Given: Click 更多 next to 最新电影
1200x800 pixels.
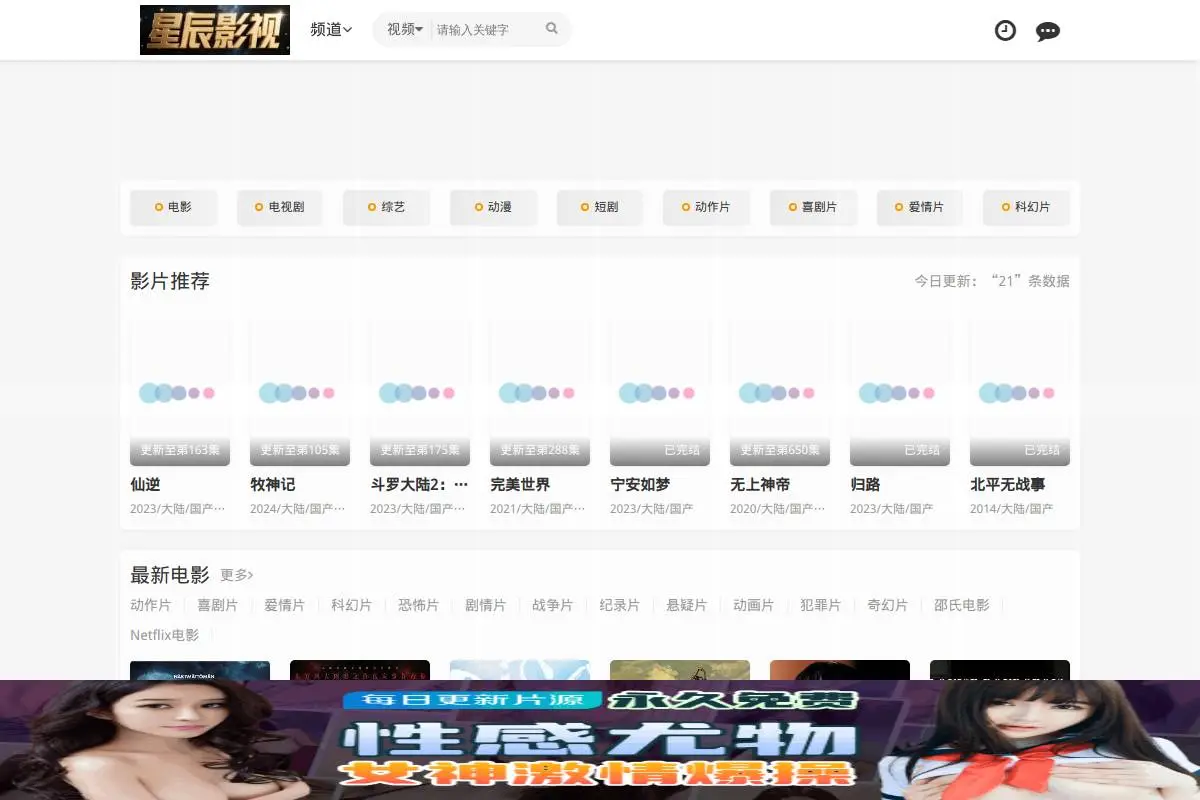Looking at the screenshot, I should [x=237, y=575].
